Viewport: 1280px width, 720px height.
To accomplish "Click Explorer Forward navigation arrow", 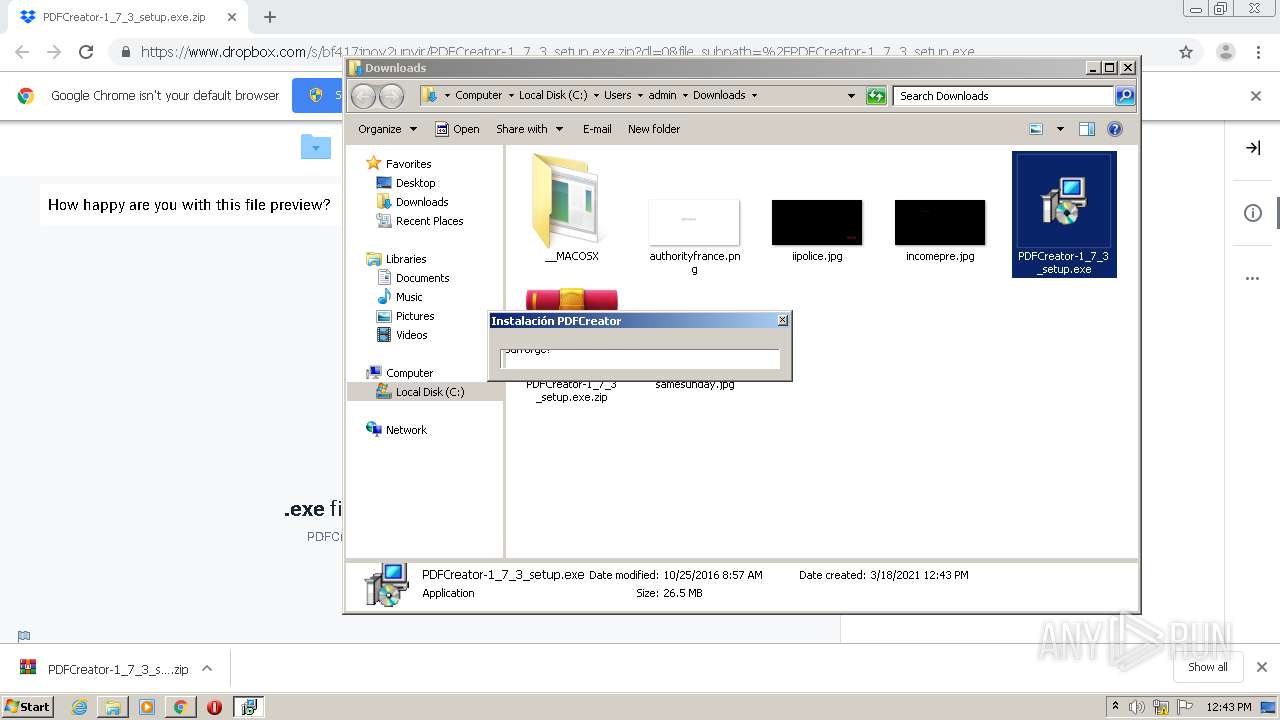I will [x=391, y=96].
